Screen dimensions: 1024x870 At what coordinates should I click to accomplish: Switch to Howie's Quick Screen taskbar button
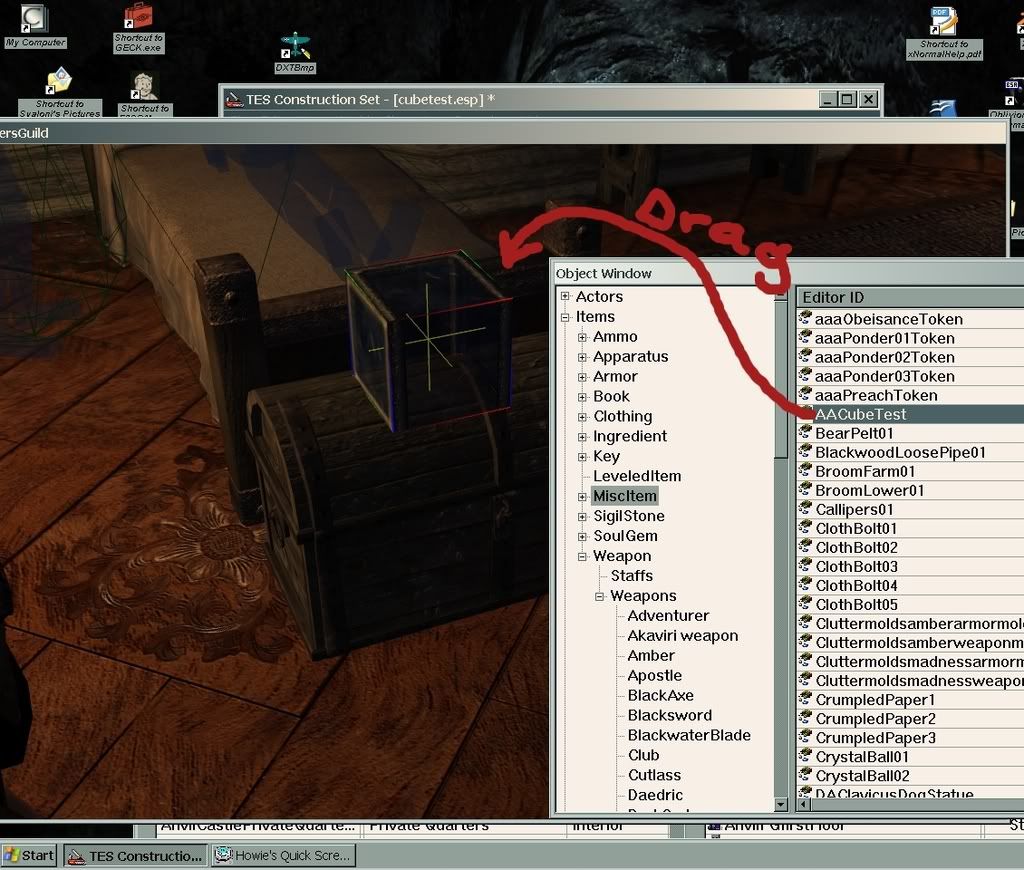point(284,856)
